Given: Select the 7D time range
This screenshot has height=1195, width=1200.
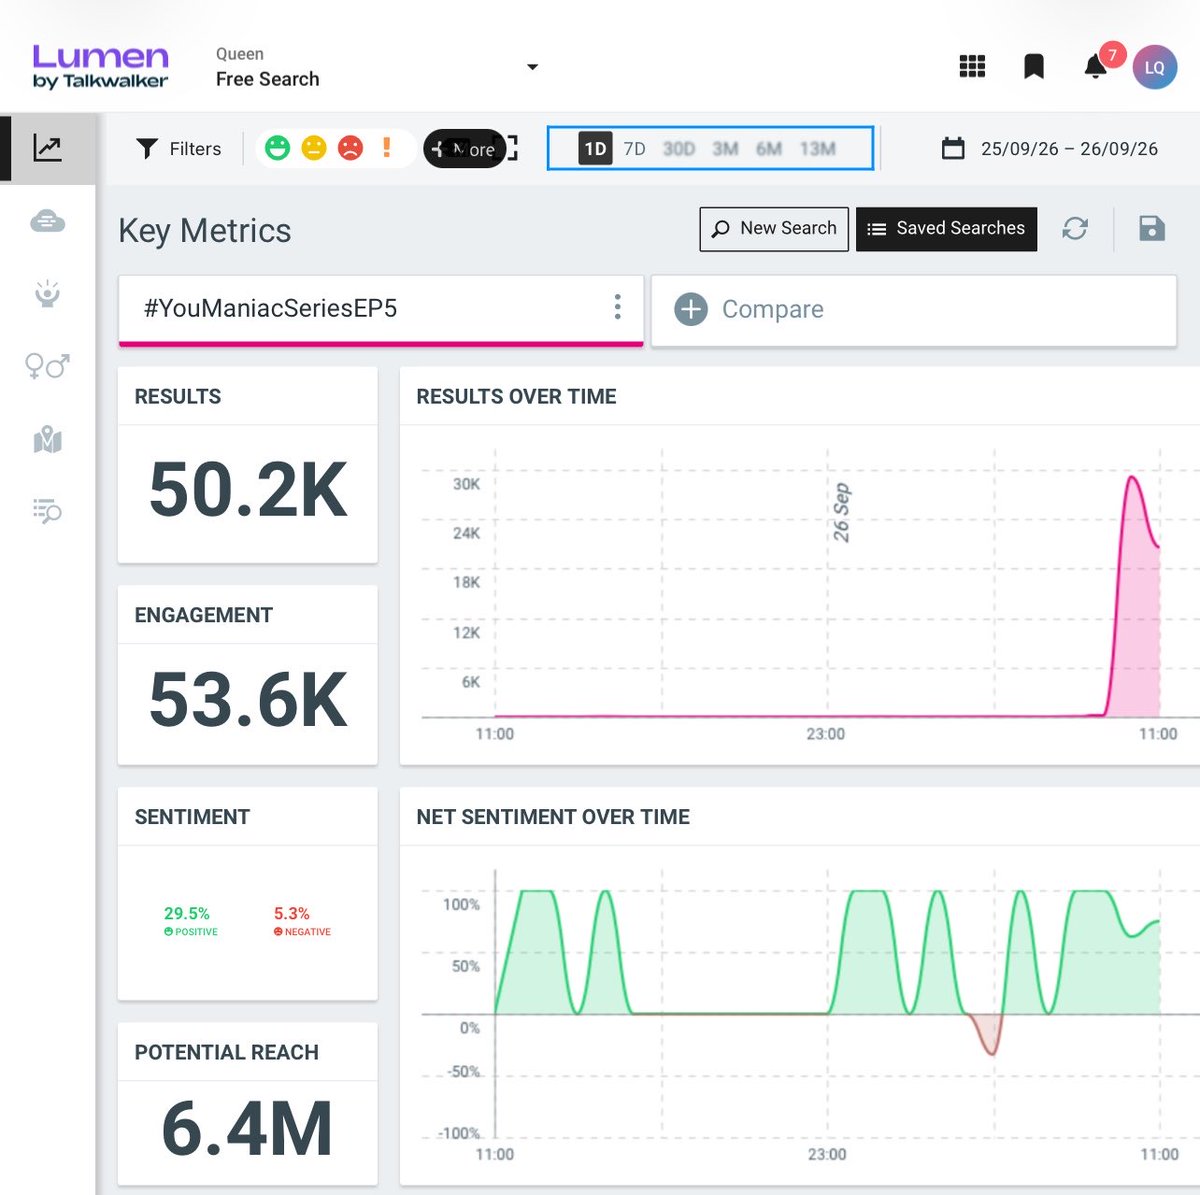Looking at the screenshot, I should click(634, 149).
